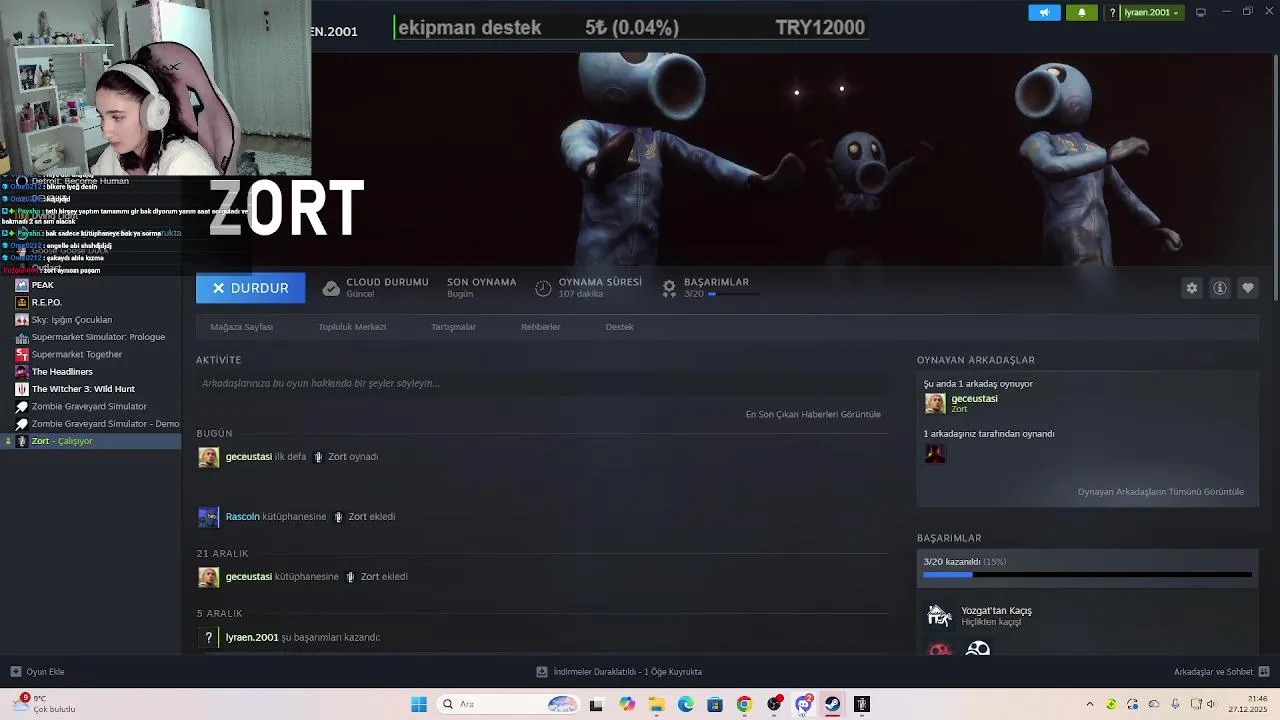Open the question mark help icon
The width and height of the screenshot is (1280, 720).
click(1112, 12)
